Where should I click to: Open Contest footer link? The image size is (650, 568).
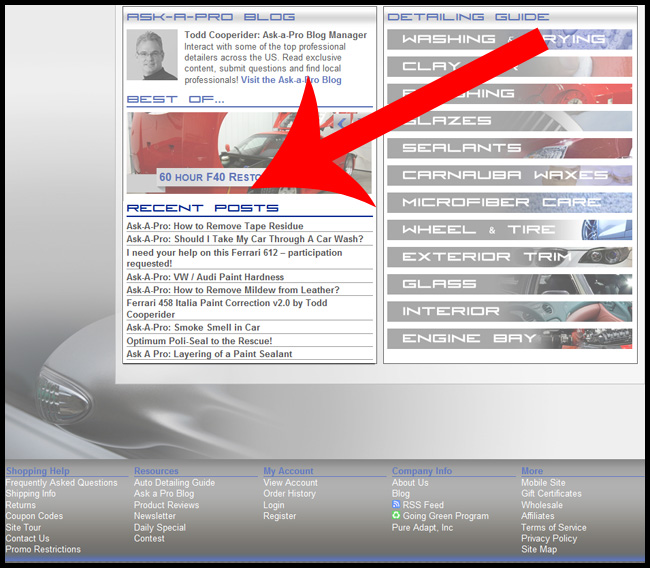pyautogui.click(x=149, y=538)
